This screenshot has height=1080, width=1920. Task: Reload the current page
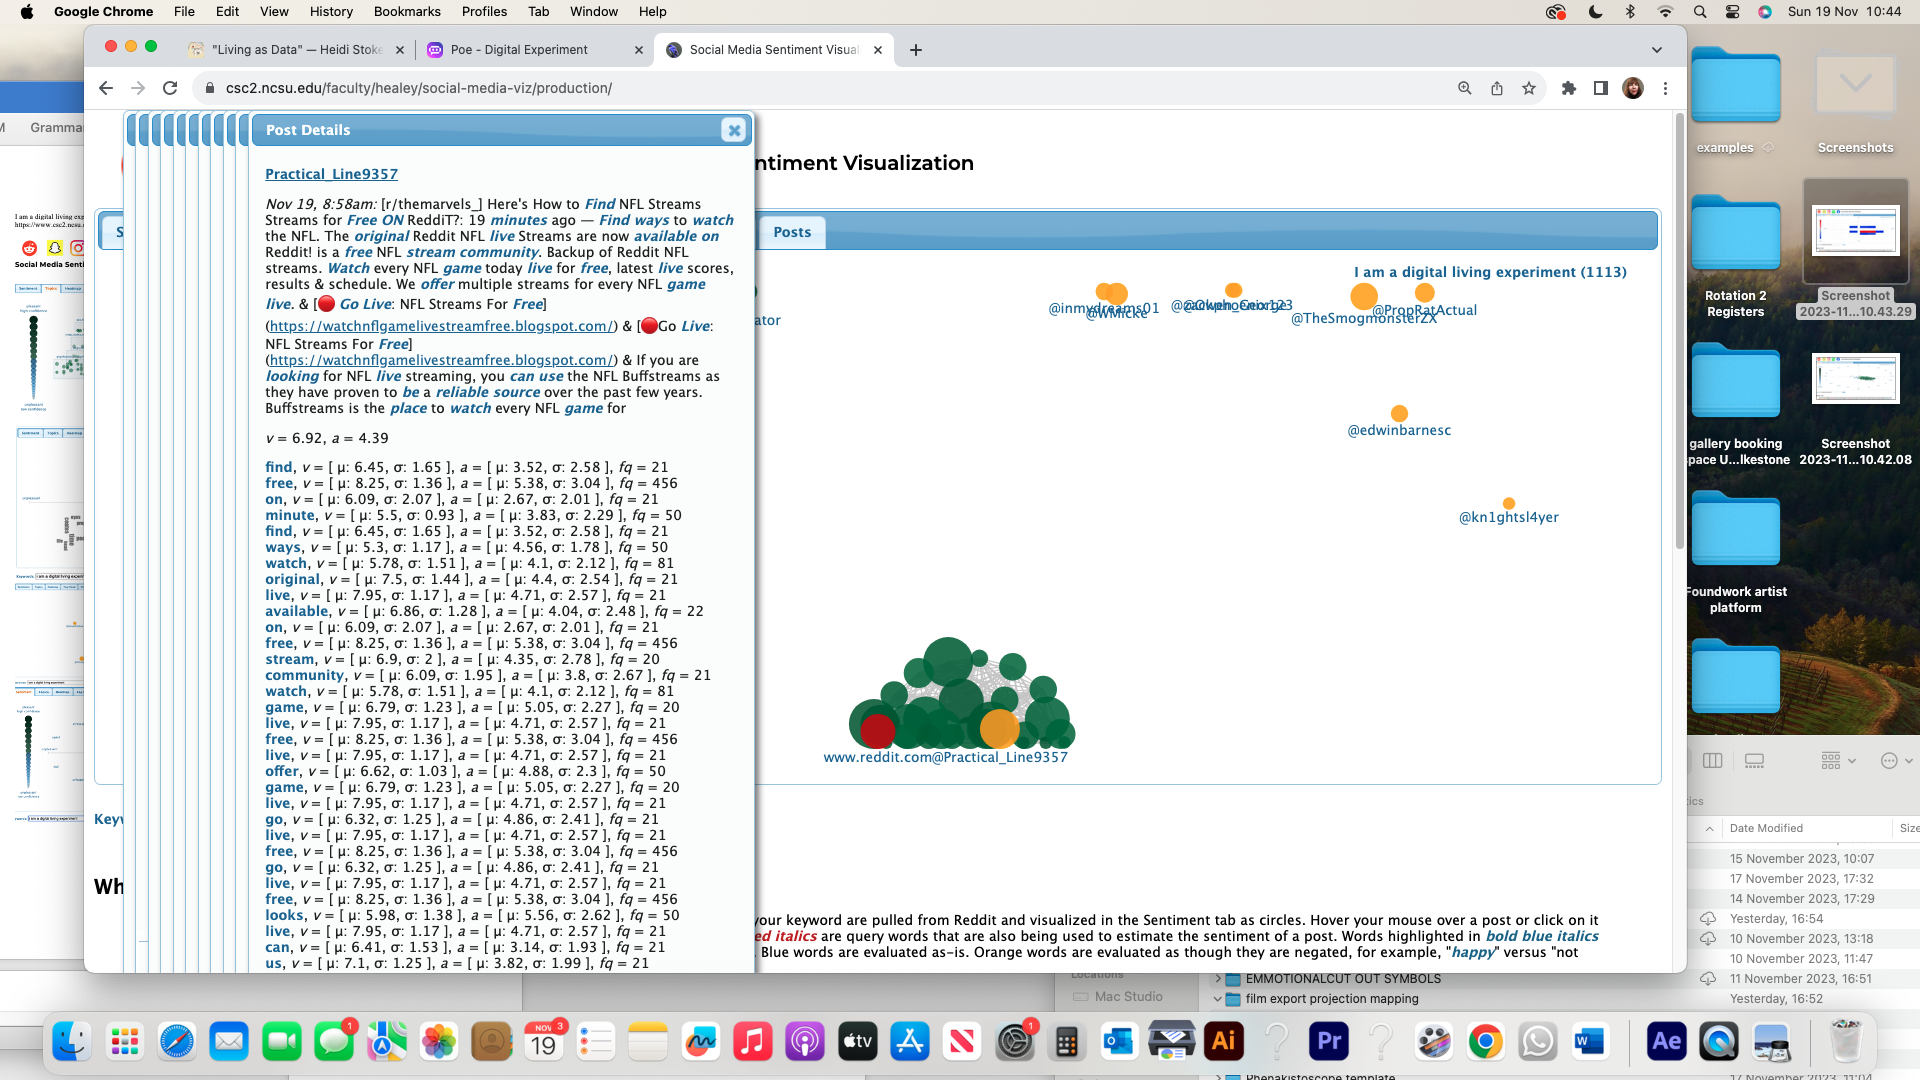click(170, 88)
